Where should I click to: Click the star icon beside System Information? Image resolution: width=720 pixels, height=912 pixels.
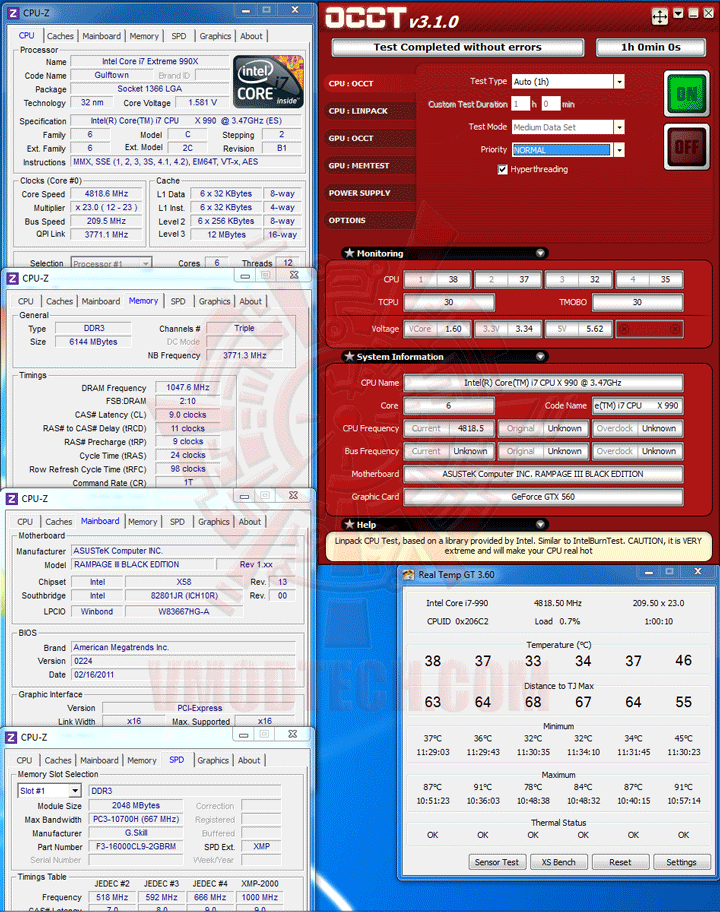click(x=350, y=357)
